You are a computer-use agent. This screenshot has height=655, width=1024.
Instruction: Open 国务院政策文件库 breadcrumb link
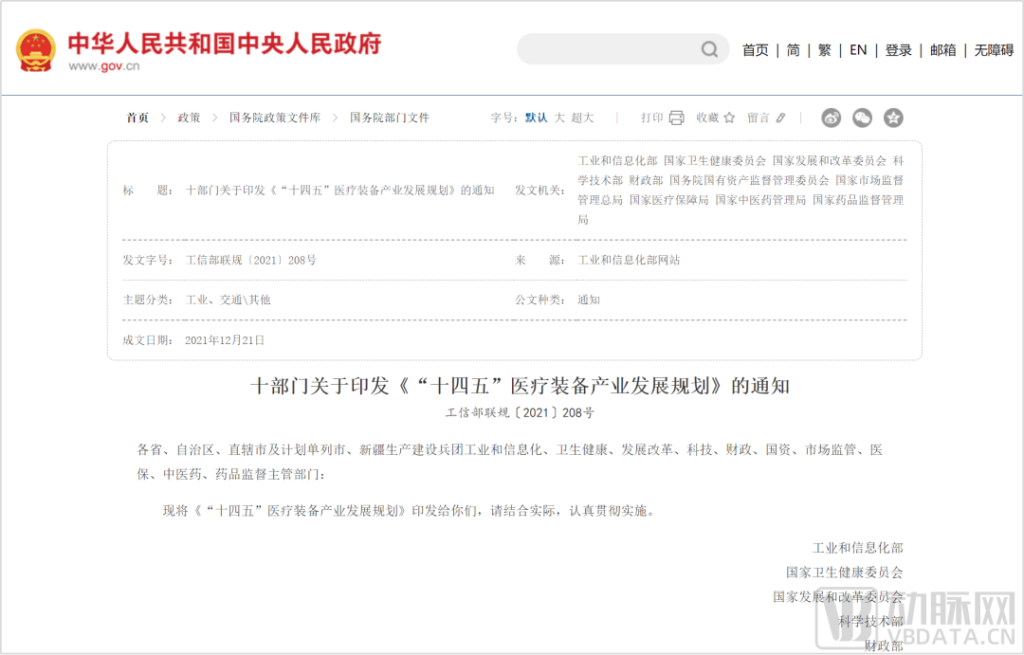(275, 118)
